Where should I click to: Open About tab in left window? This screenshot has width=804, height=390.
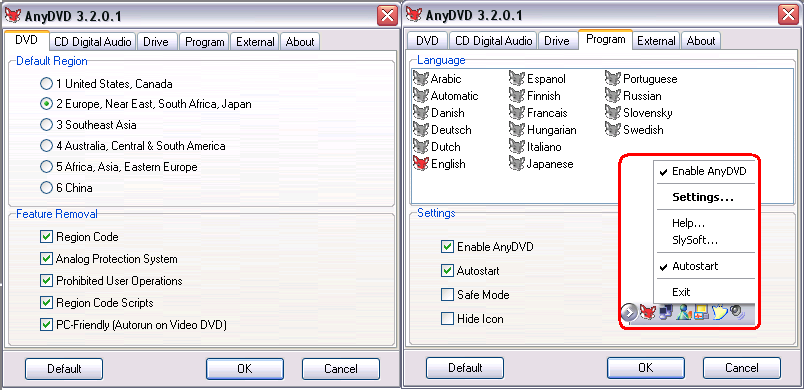click(x=300, y=42)
